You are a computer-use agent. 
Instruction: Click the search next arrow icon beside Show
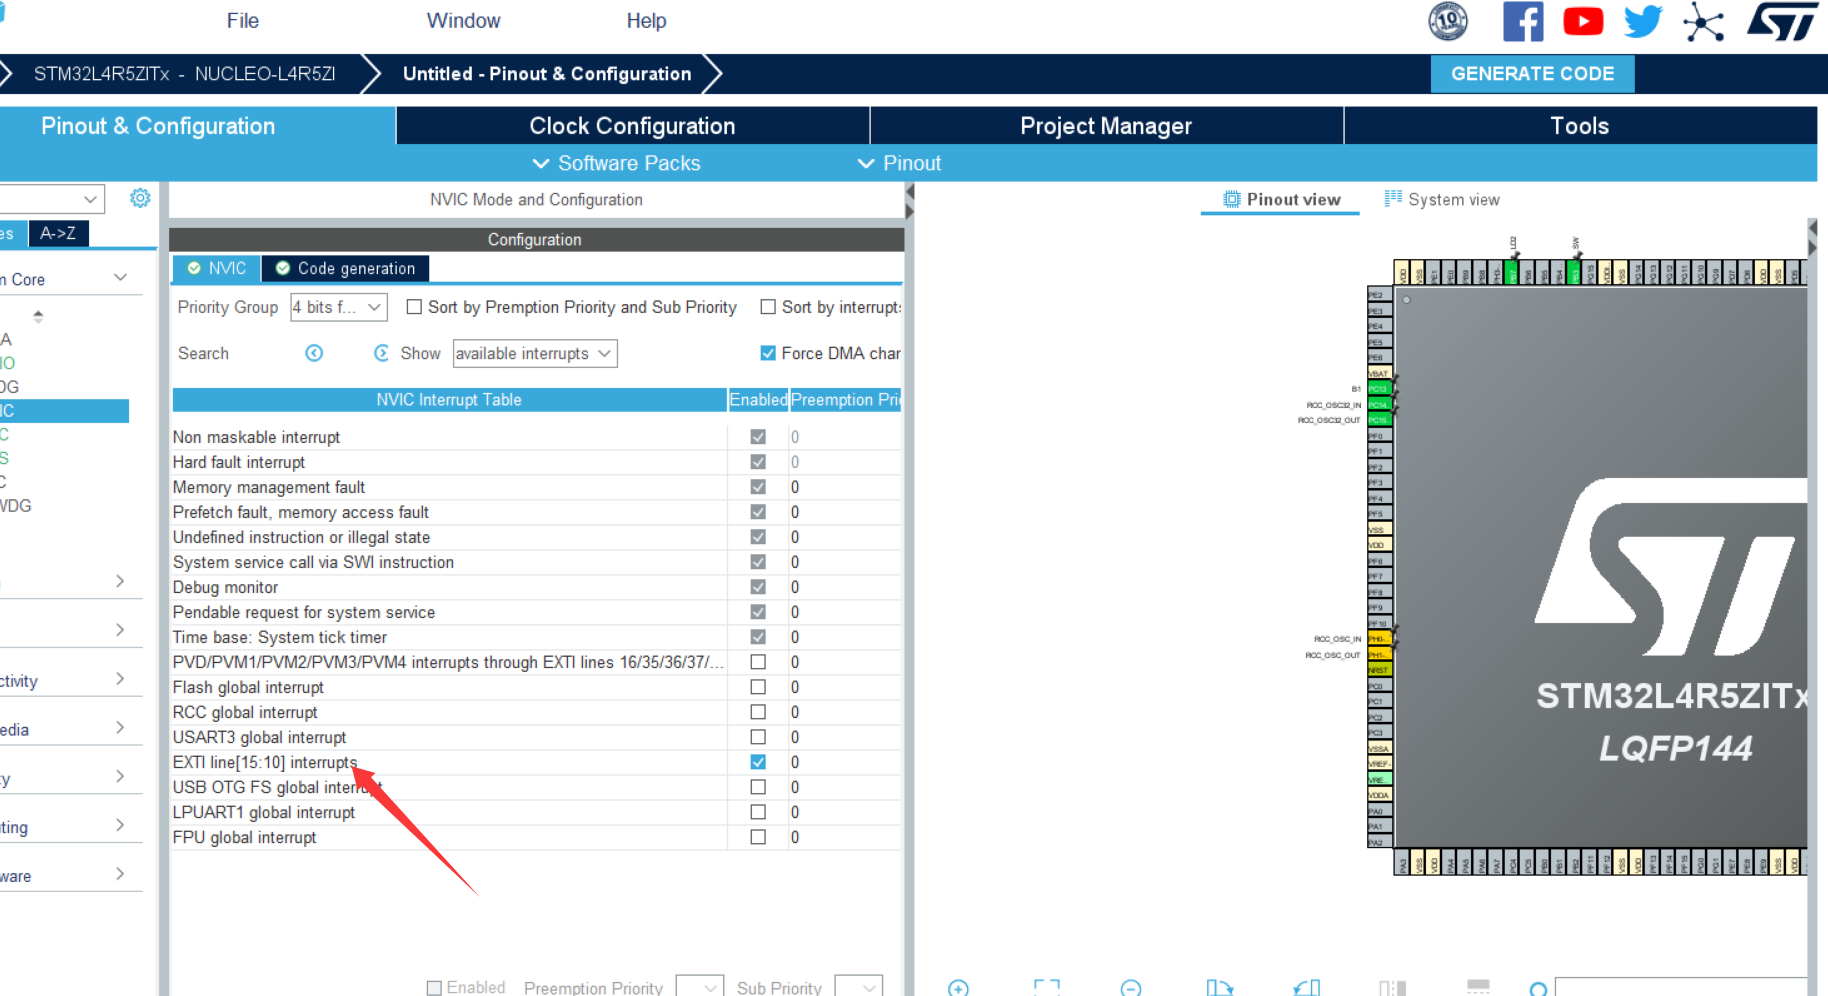pos(381,353)
